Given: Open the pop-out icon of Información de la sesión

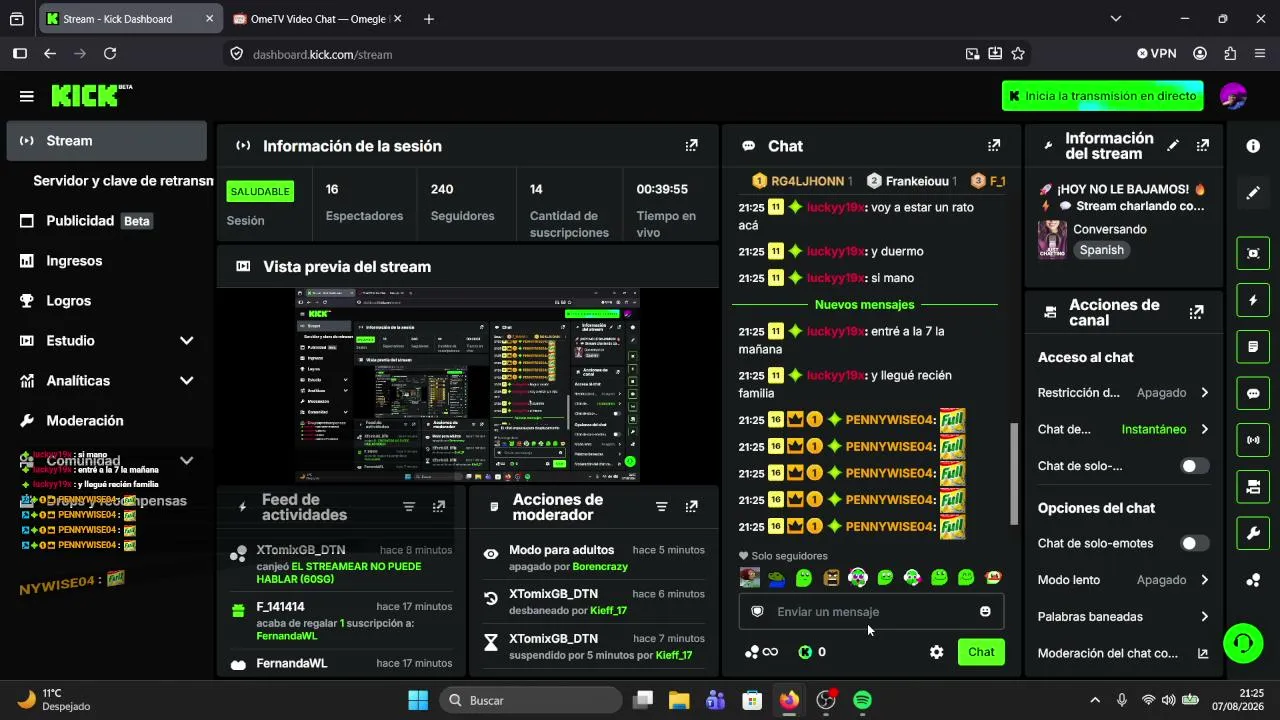Looking at the screenshot, I should point(691,146).
